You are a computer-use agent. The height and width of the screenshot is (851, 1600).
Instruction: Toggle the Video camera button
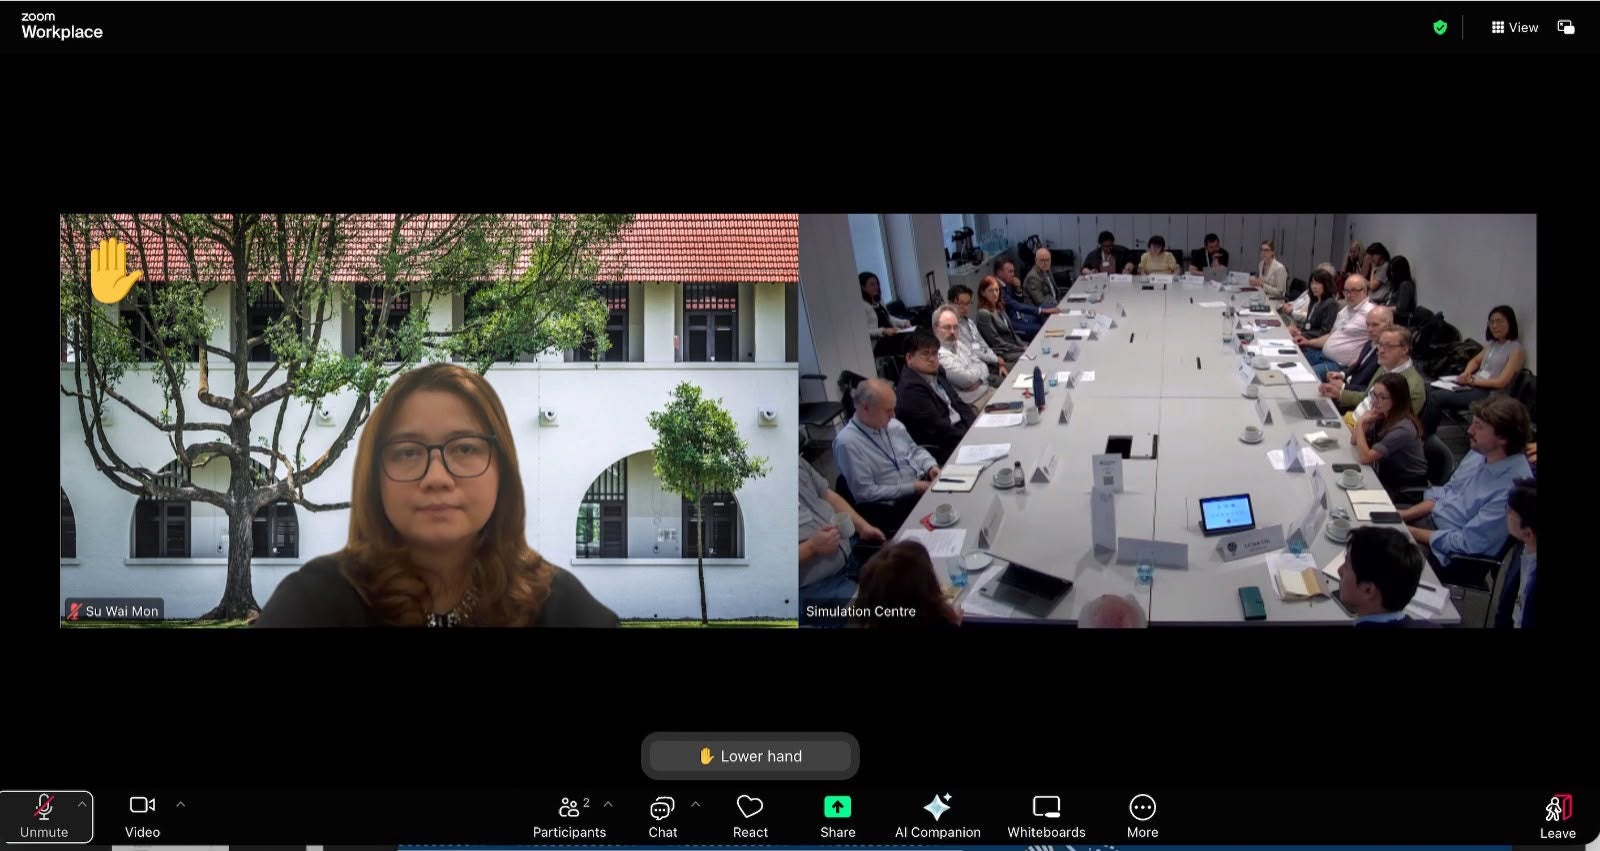[142, 816]
